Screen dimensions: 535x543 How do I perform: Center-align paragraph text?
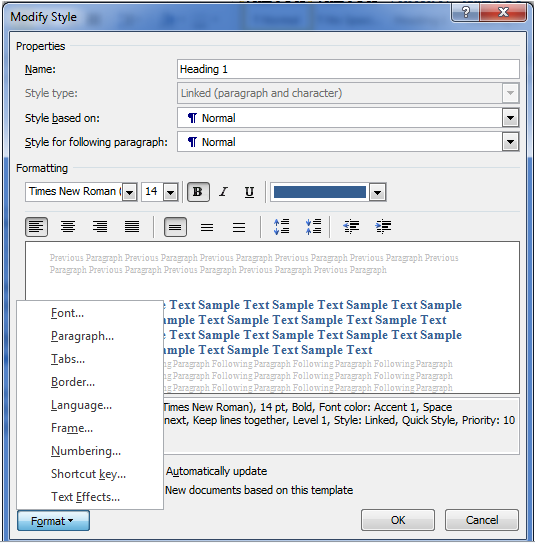point(68,227)
